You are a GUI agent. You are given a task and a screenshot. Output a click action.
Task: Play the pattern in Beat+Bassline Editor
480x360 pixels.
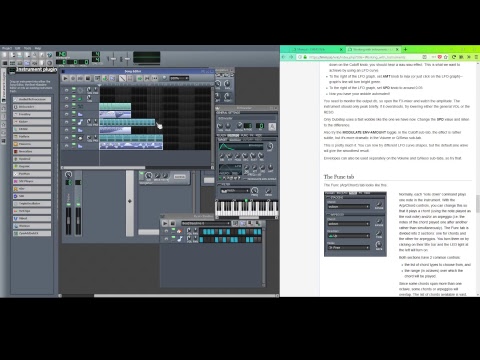click(165, 223)
